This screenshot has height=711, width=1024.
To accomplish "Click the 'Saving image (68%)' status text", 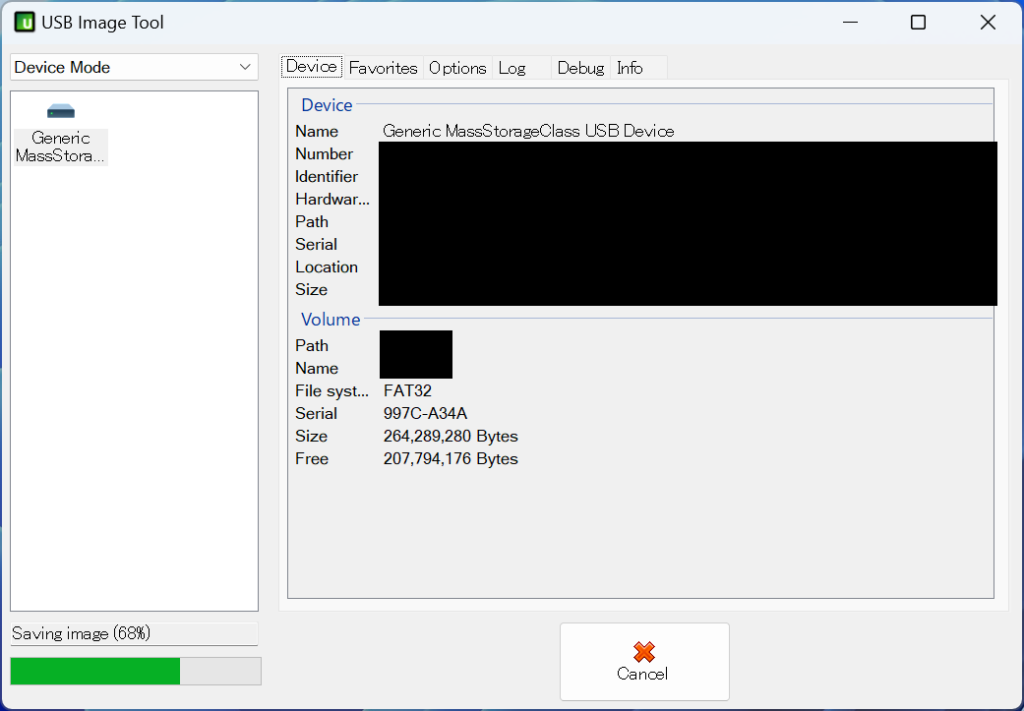I will coord(81,633).
